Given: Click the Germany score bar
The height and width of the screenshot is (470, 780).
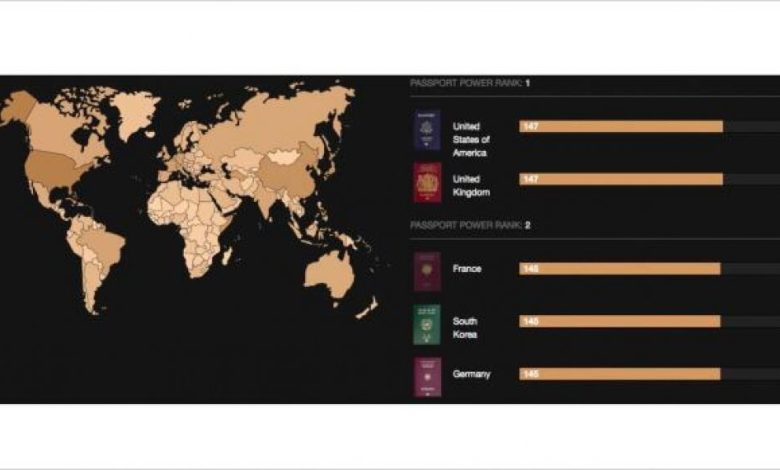Looking at the screenshot, I should point(620,374).
